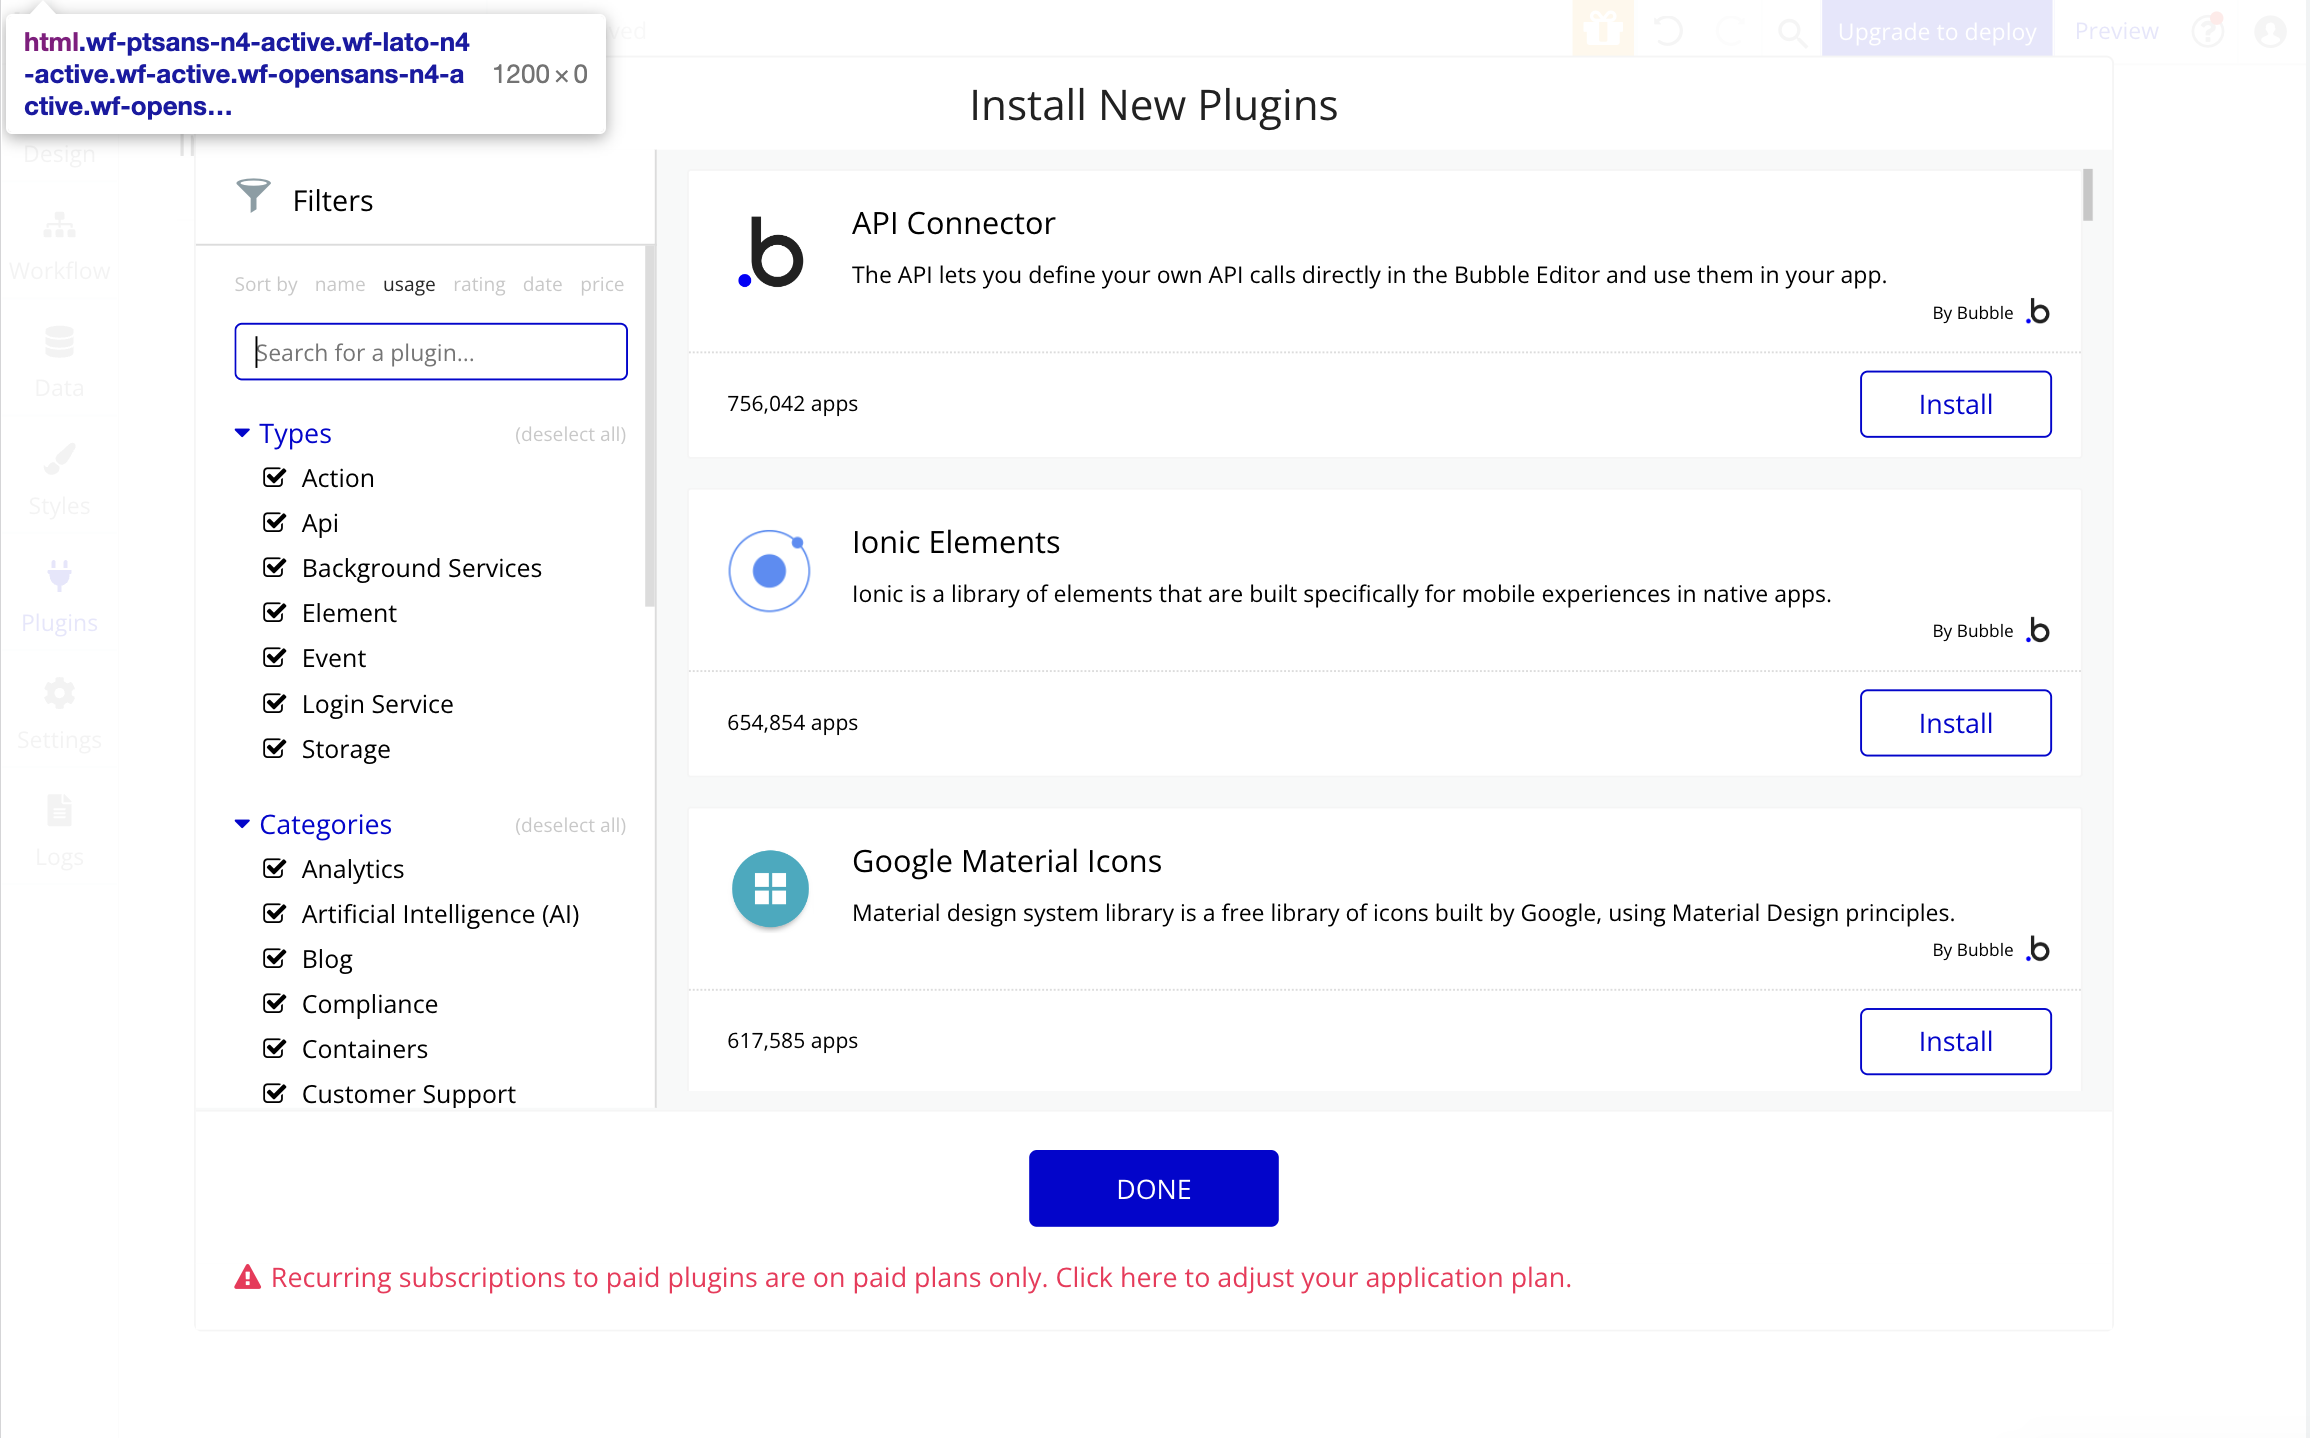The image size is (2310, 1438).
Task: Open the search icon in the top toolbar
Action: [x=1791, y=30]
